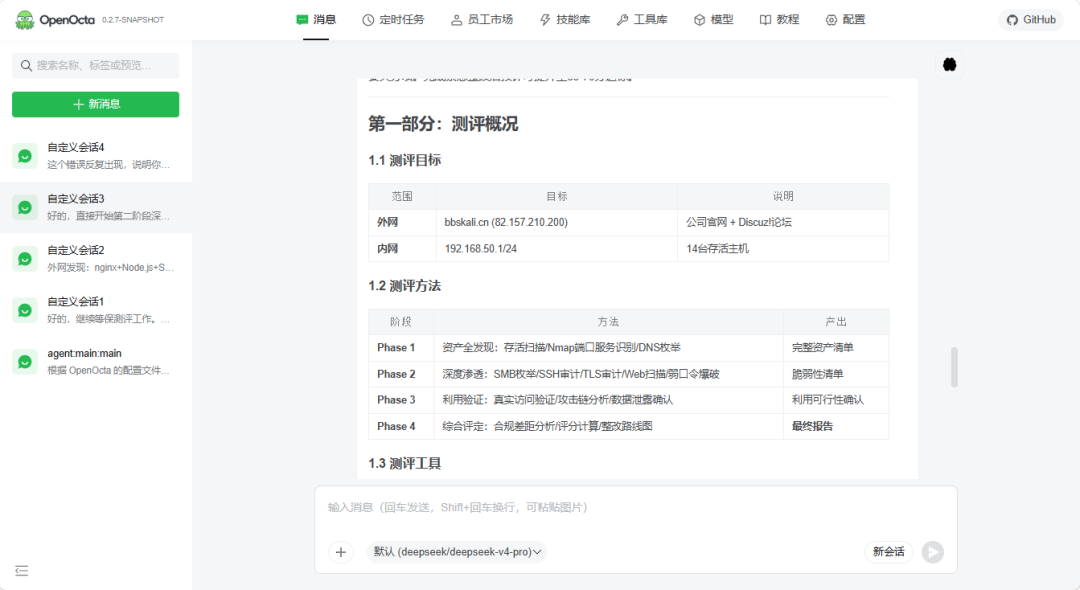The image size is (1080, 590).
Task: Click the chat vertical scrollbar thumb
Action: click(954, 367)
